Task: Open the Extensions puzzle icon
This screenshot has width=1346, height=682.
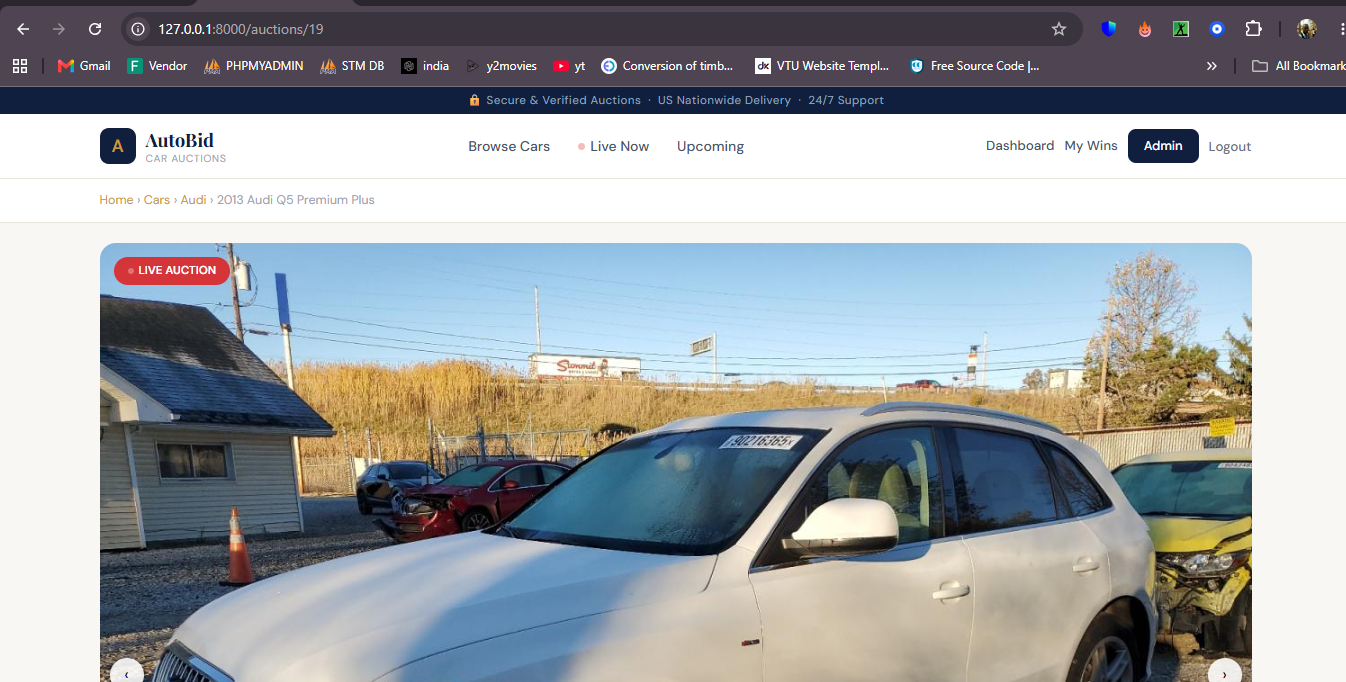Action: (1253, 29)
